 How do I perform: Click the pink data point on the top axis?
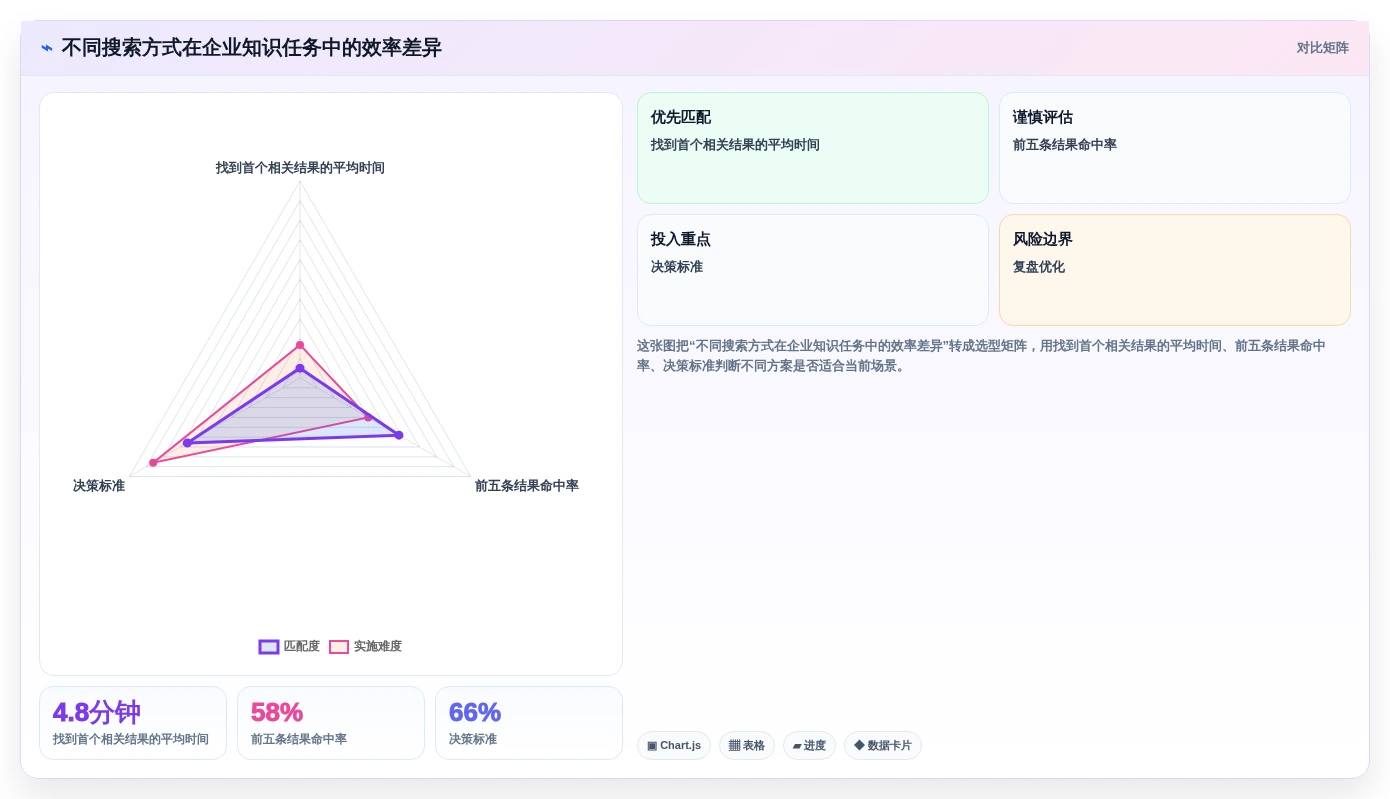[300, 345]
